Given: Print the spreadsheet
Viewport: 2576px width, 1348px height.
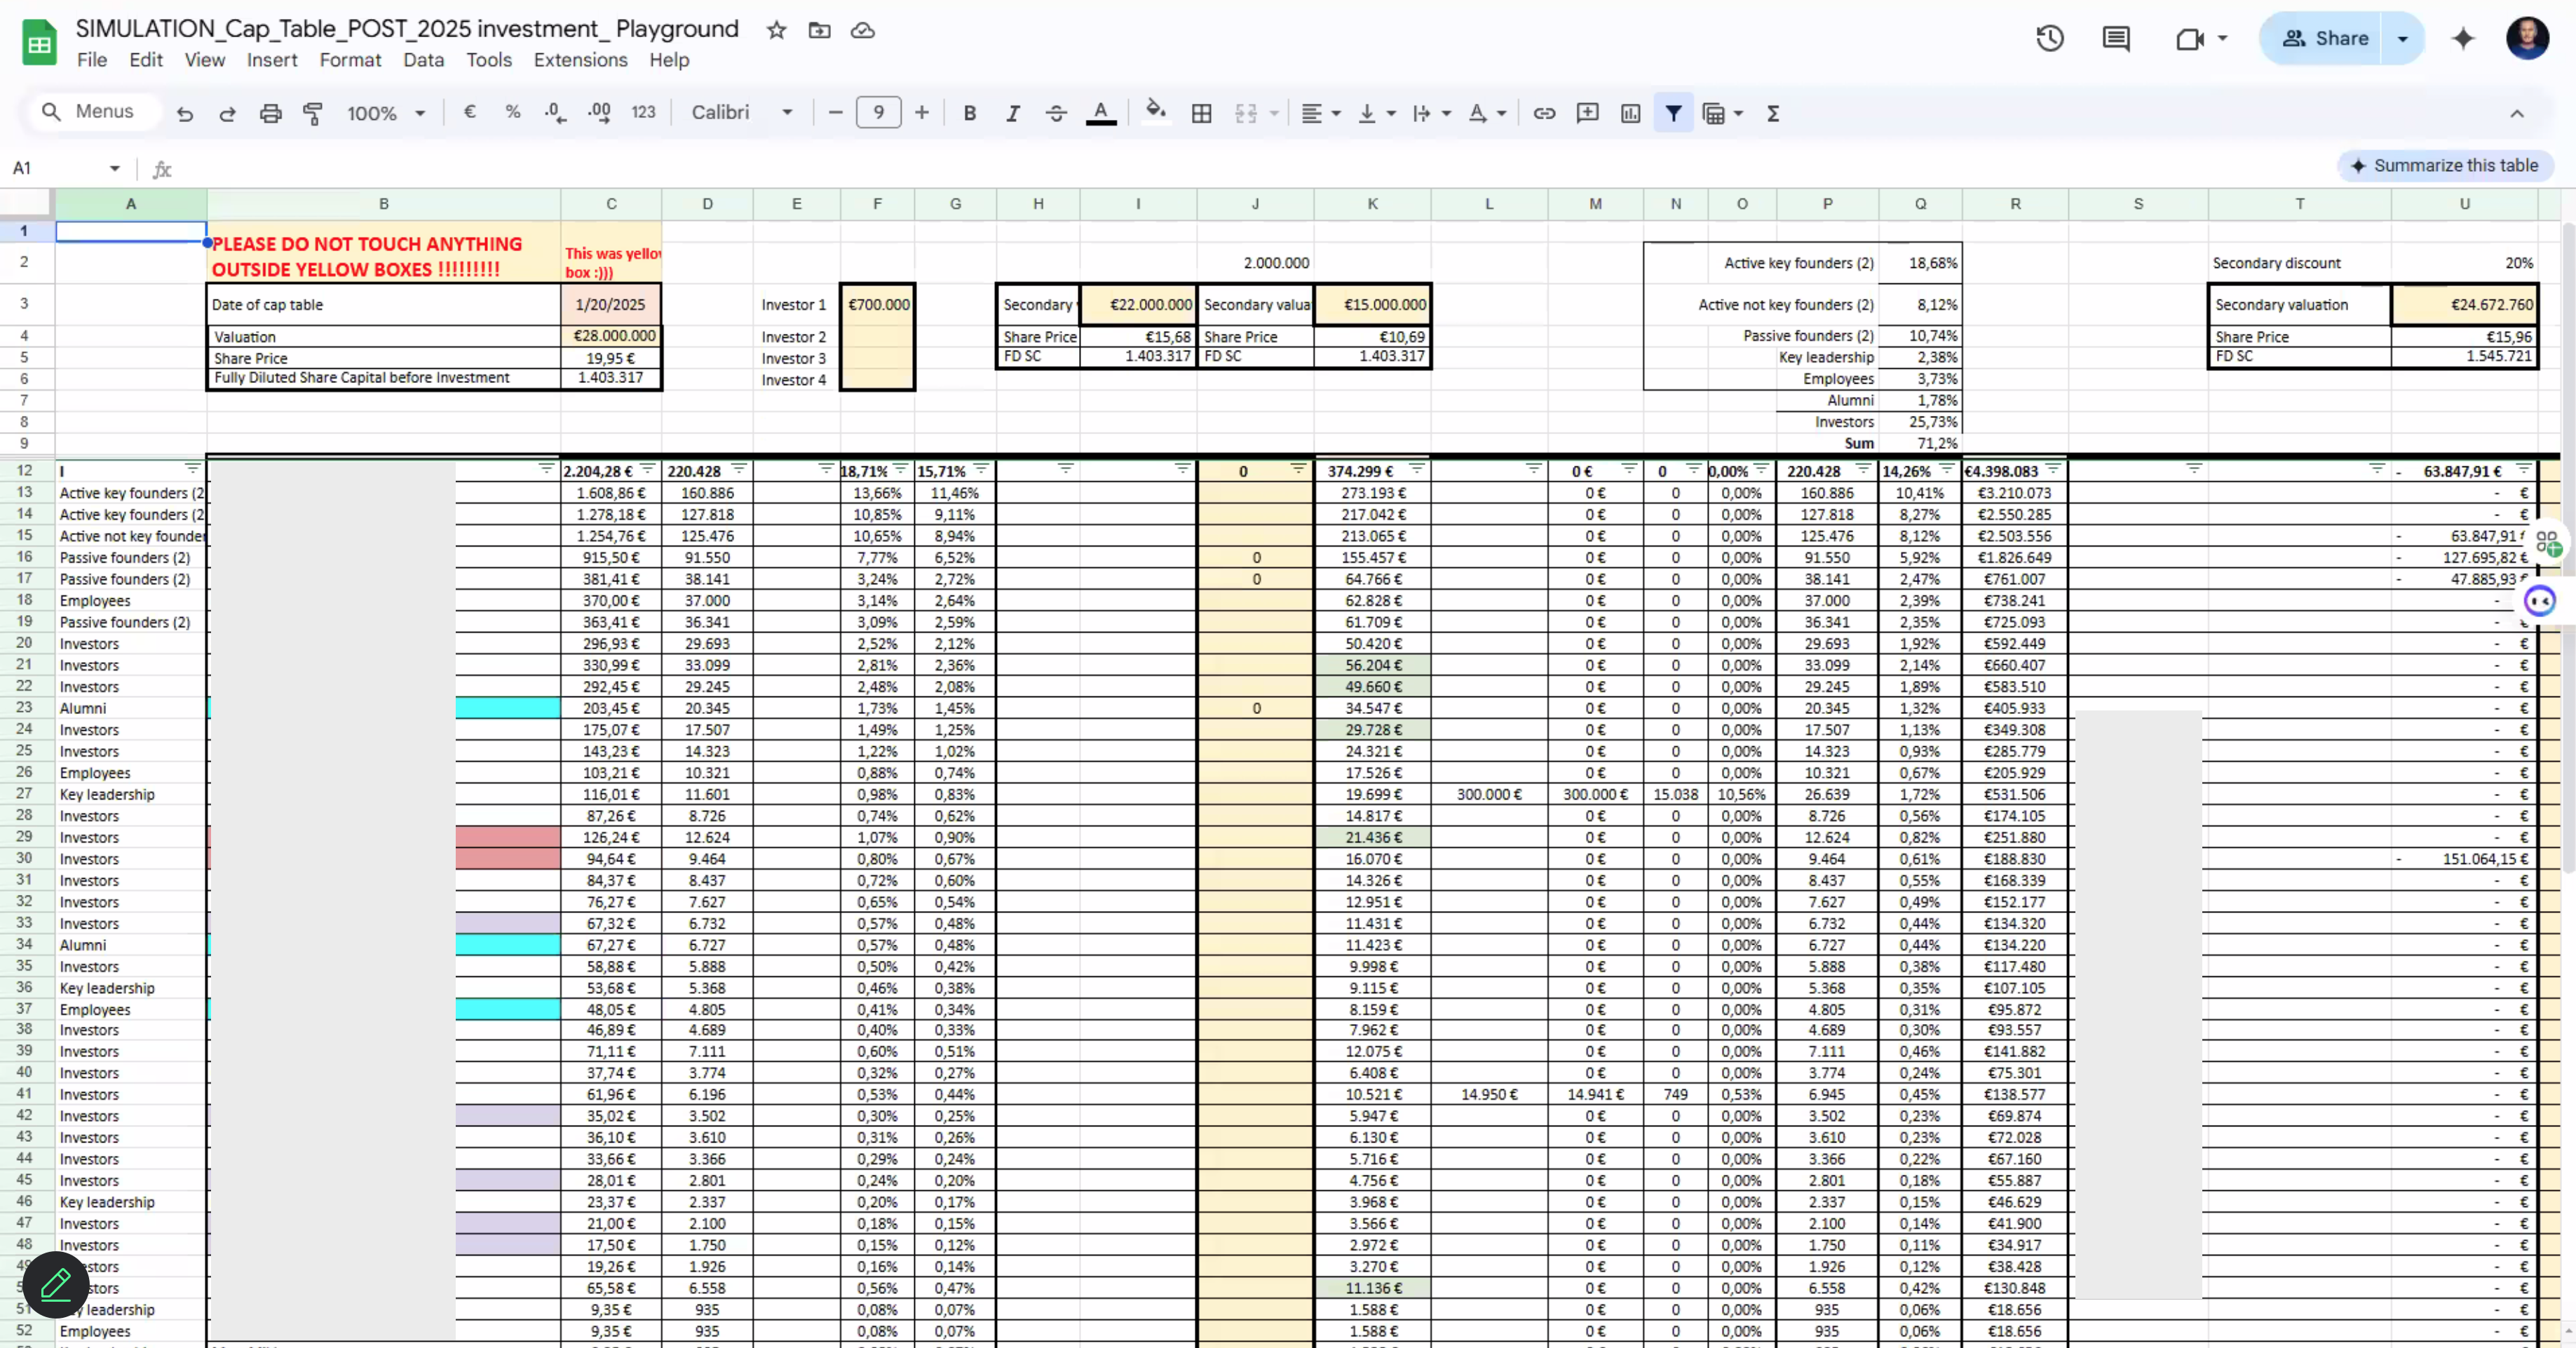Looking at the screenshot, I should tap(270, 114).
